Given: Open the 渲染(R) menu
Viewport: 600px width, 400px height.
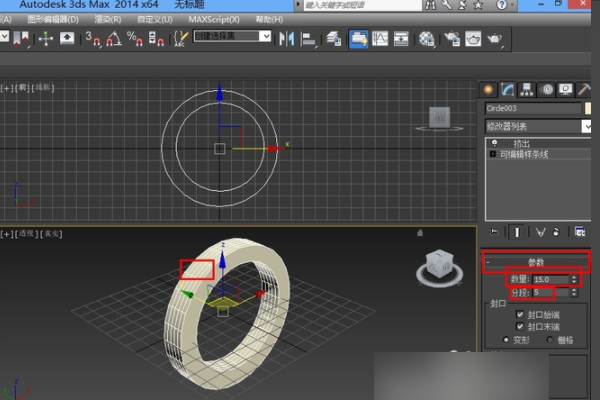Looking at the screenshot, I should coord(108,20).
